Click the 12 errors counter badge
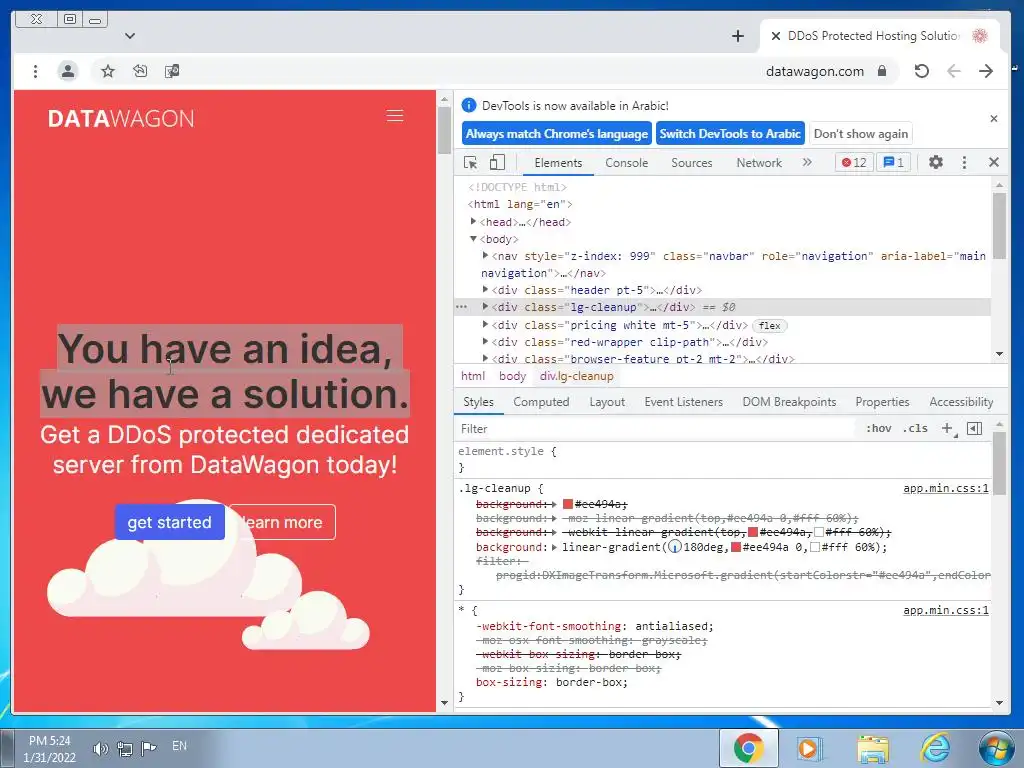 [854, 163]
